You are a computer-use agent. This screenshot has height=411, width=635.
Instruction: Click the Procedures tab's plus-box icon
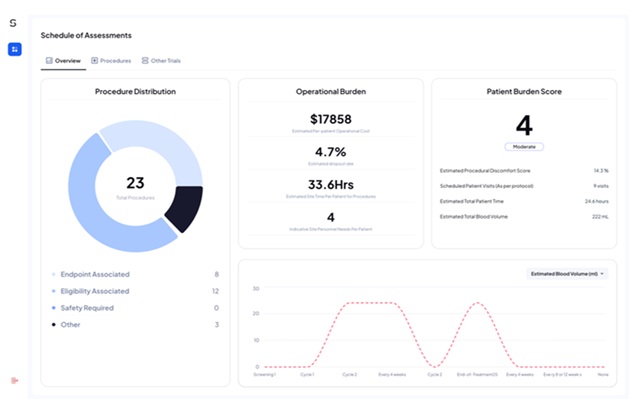[x=95, y=61]
